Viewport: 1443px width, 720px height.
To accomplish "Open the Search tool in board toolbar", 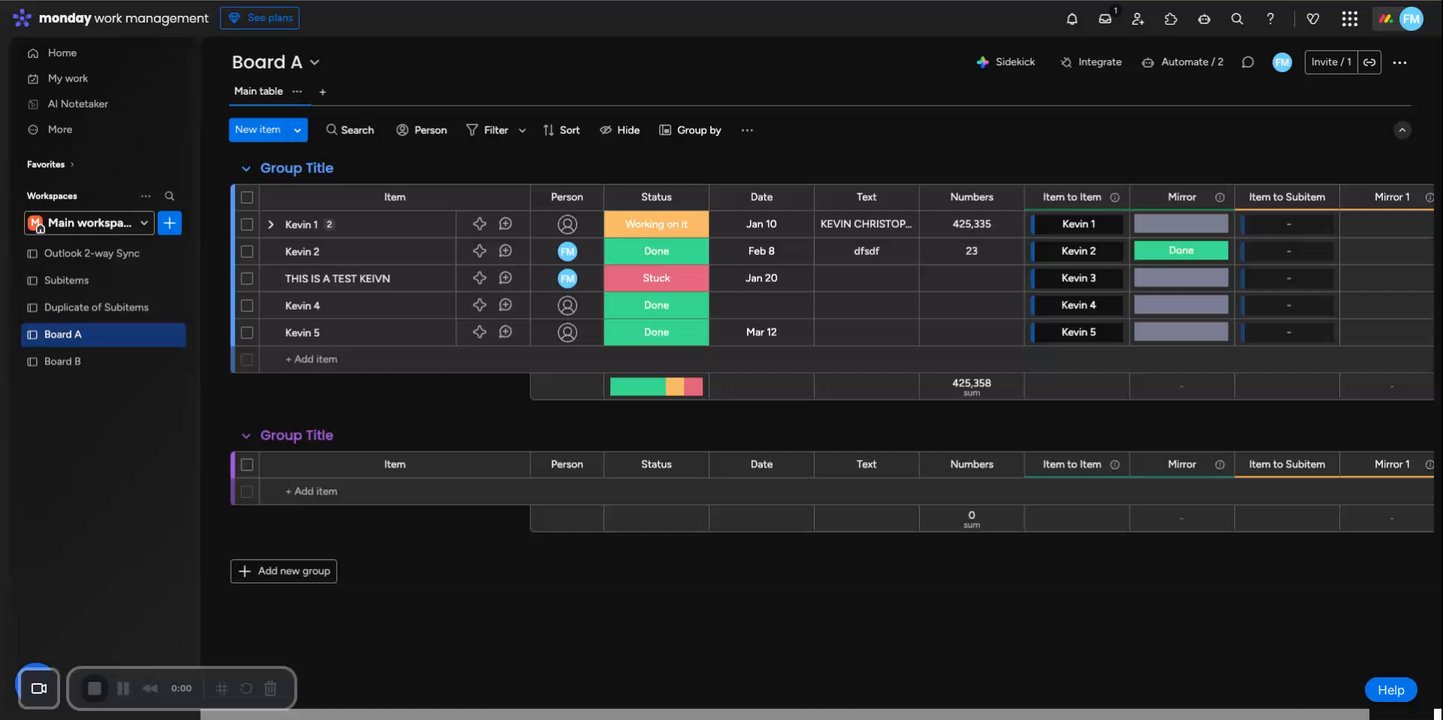I will (x=350, y=130).
